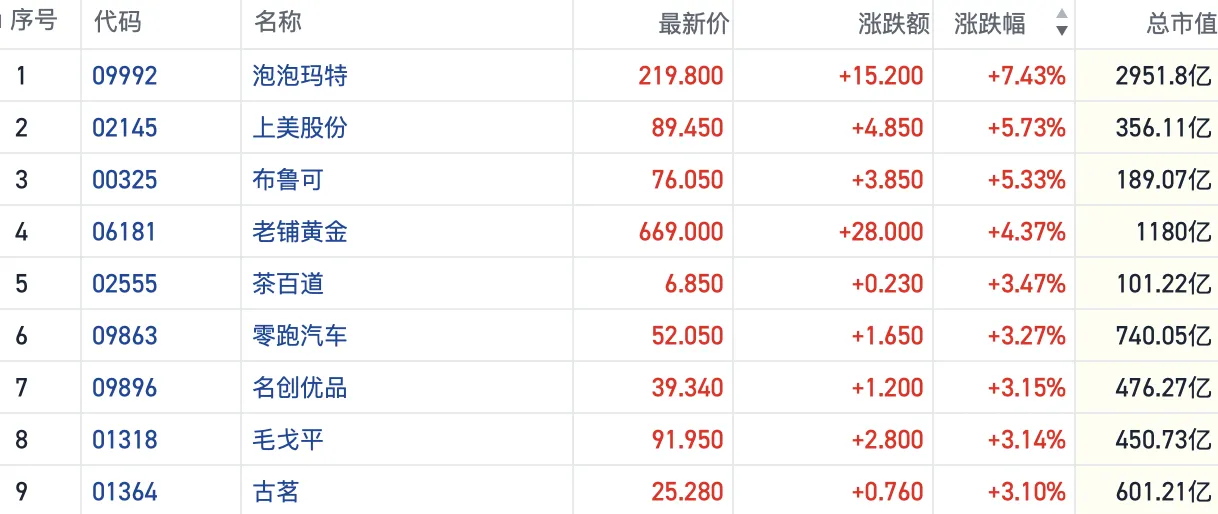1218x514 pixels.
Task: Open stock 上美股份 details
Action: point(300,128)
